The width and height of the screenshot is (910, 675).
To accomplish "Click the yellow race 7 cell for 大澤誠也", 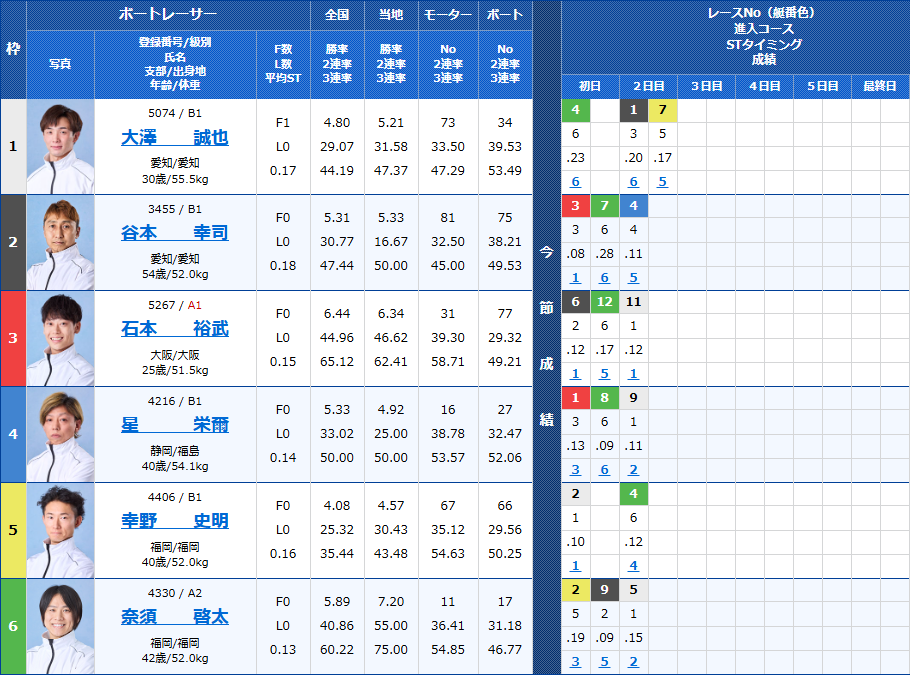I will [x=661, y=110].
